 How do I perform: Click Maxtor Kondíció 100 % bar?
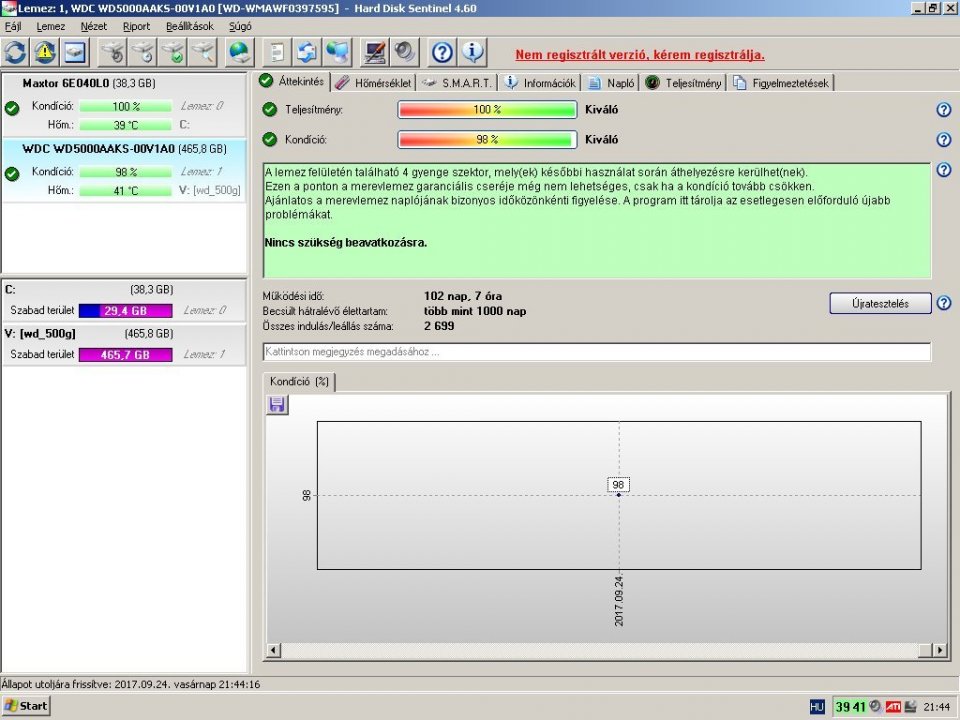tap(126, 107)
